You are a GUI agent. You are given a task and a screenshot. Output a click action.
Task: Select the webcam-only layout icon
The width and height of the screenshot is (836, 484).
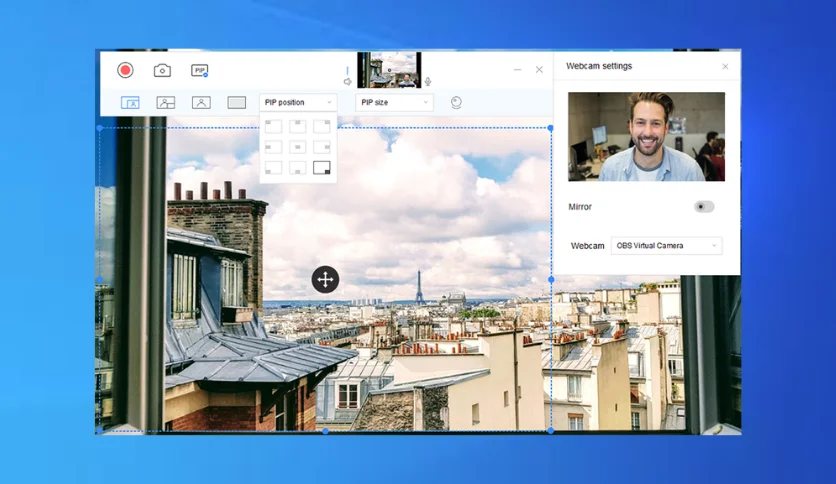(201, 102)
